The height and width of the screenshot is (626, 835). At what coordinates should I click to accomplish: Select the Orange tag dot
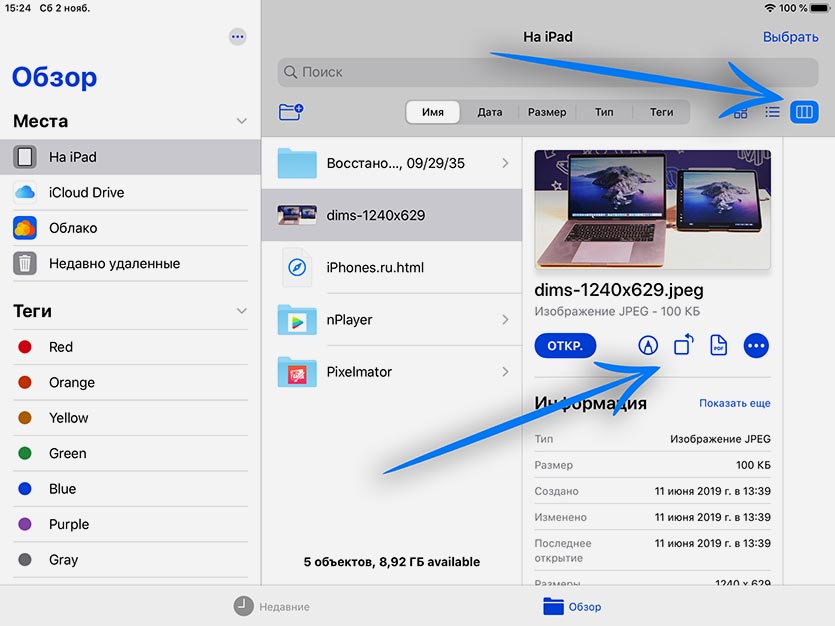coord(24,382)
